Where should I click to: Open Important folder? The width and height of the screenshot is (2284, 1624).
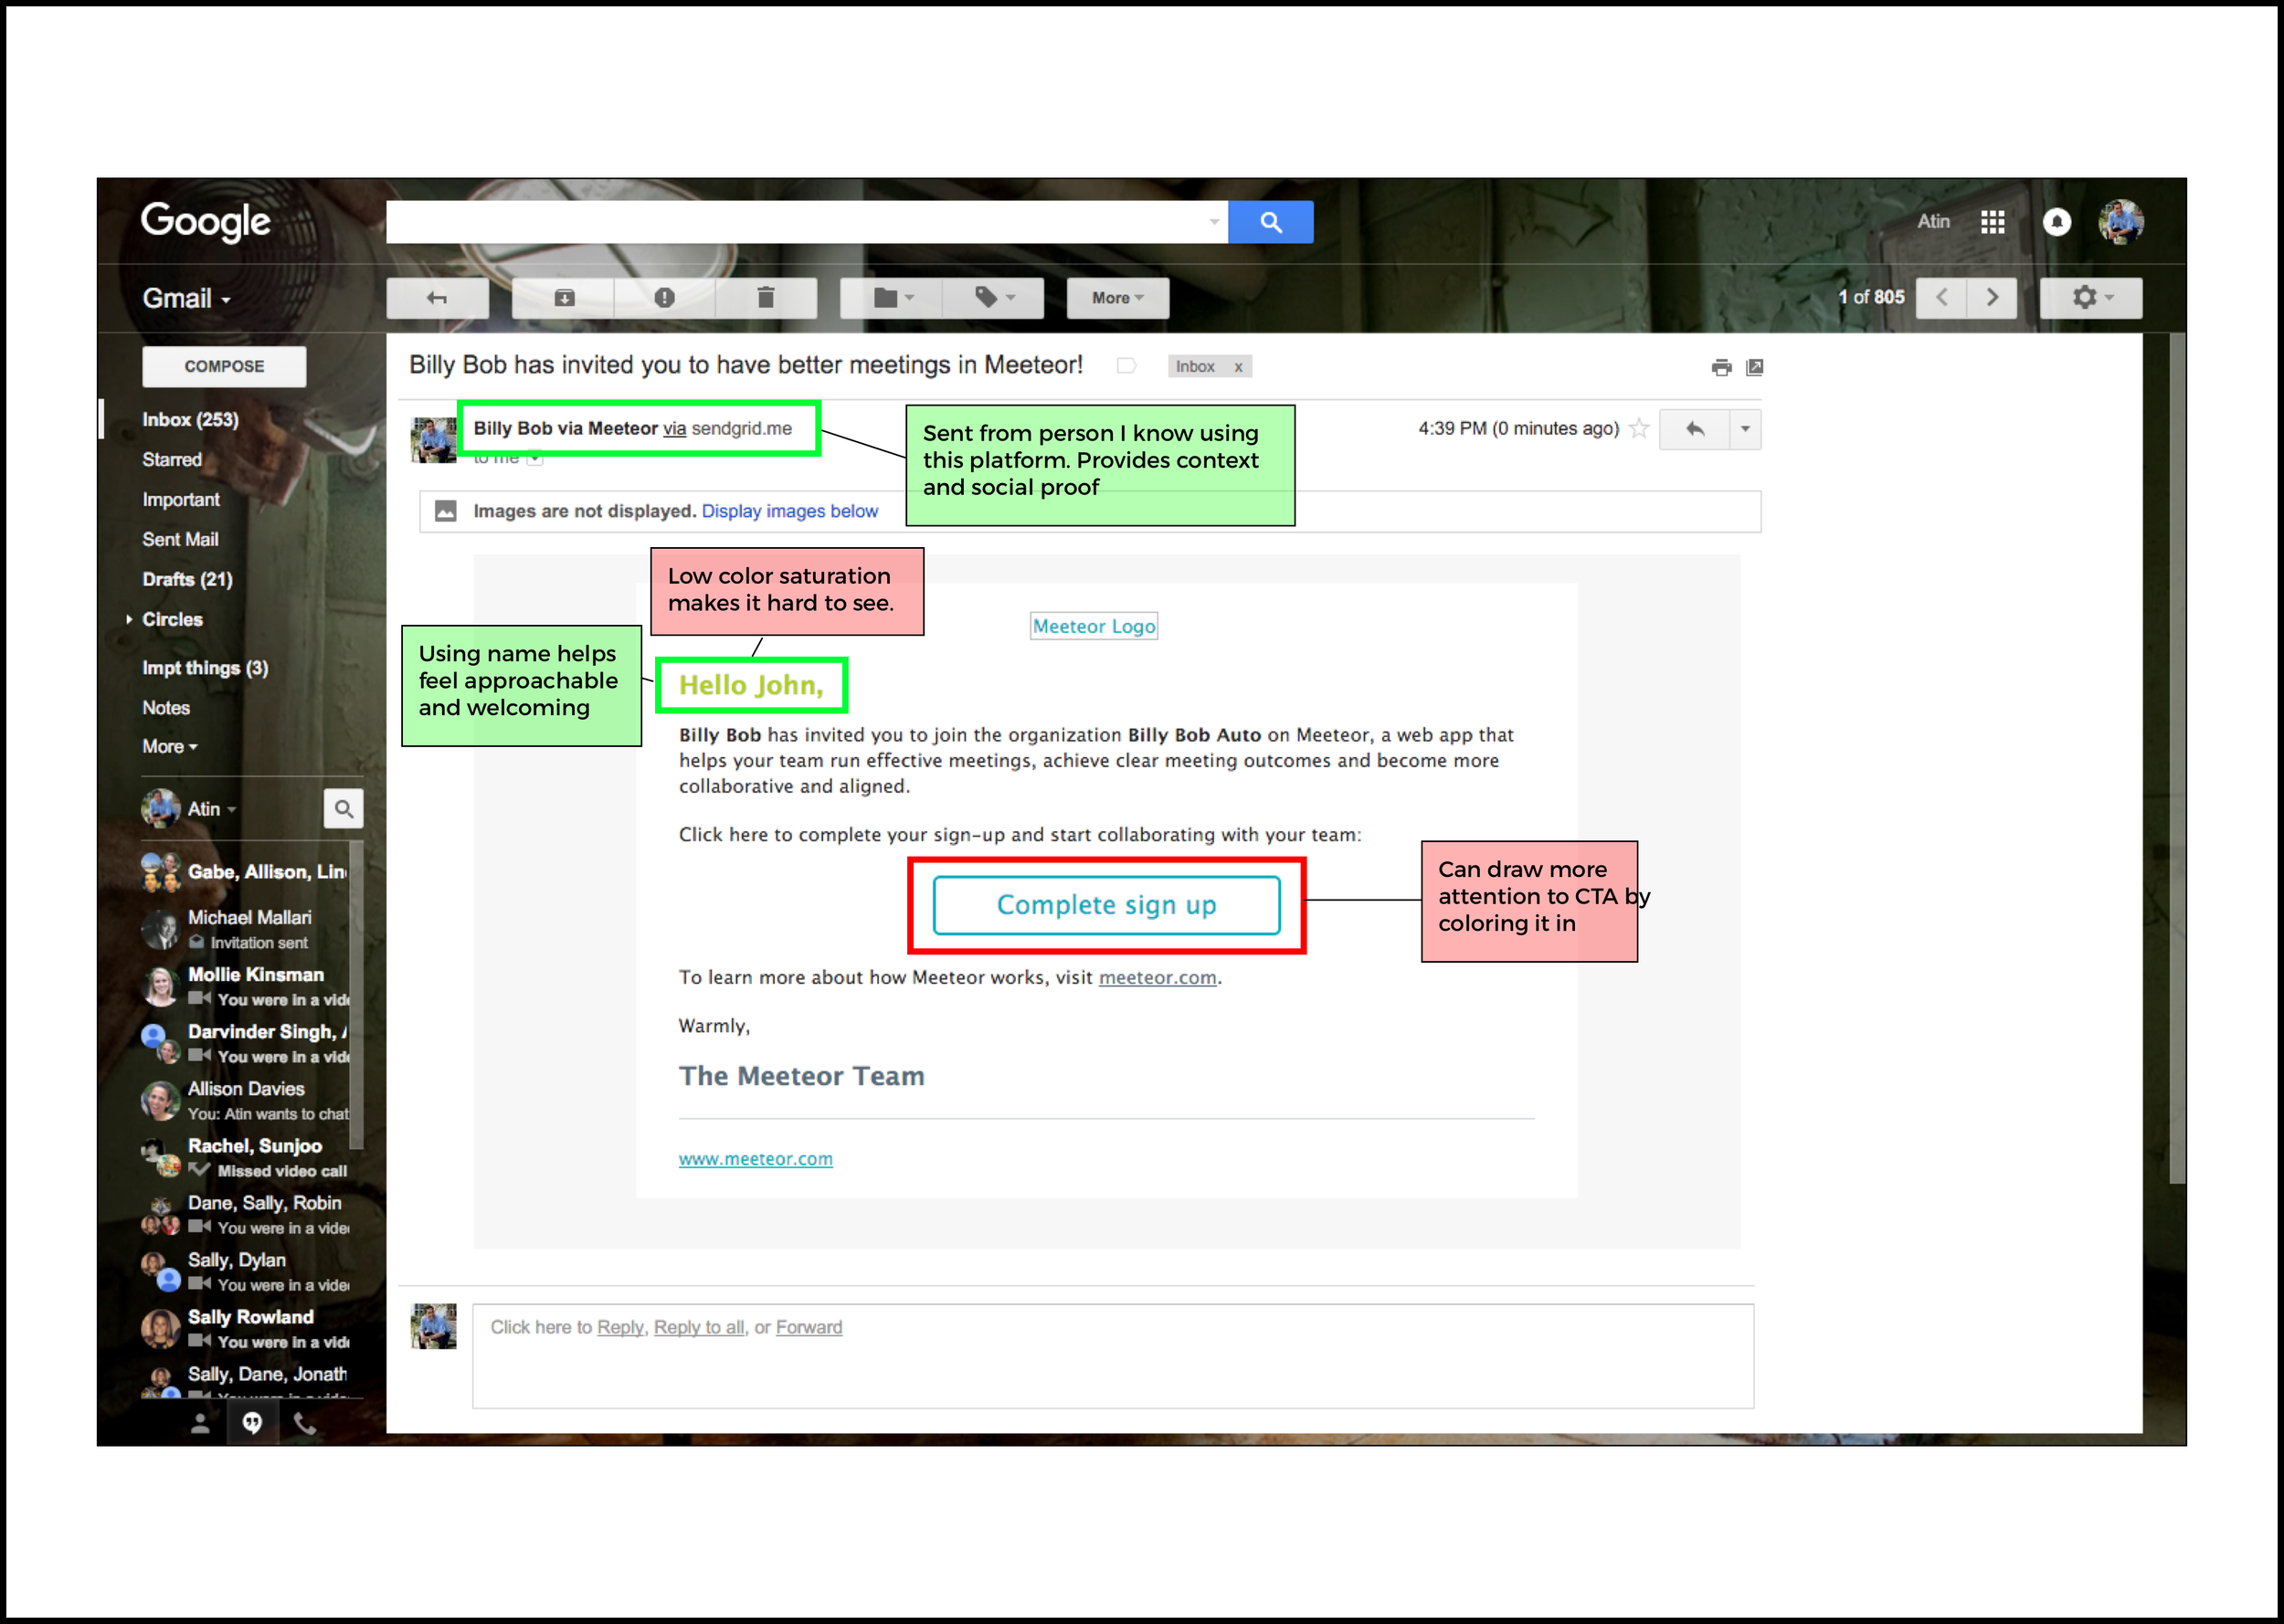coord(181,499)
